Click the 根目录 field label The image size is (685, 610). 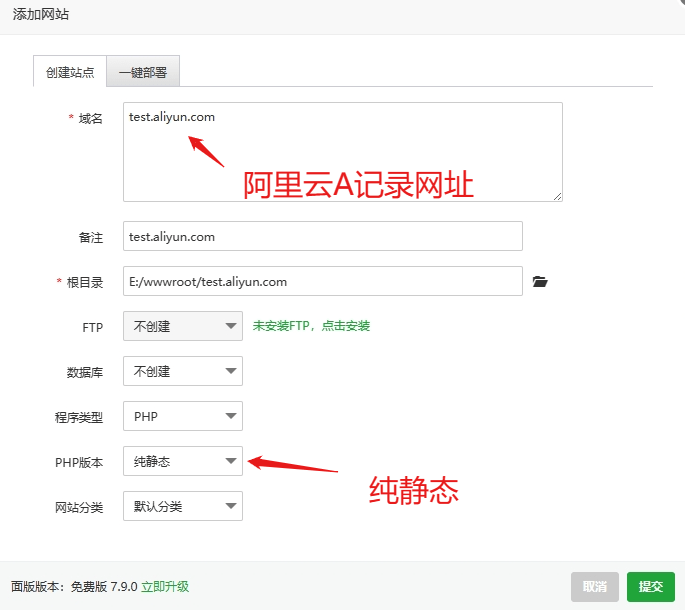click(x=84, y=282)
